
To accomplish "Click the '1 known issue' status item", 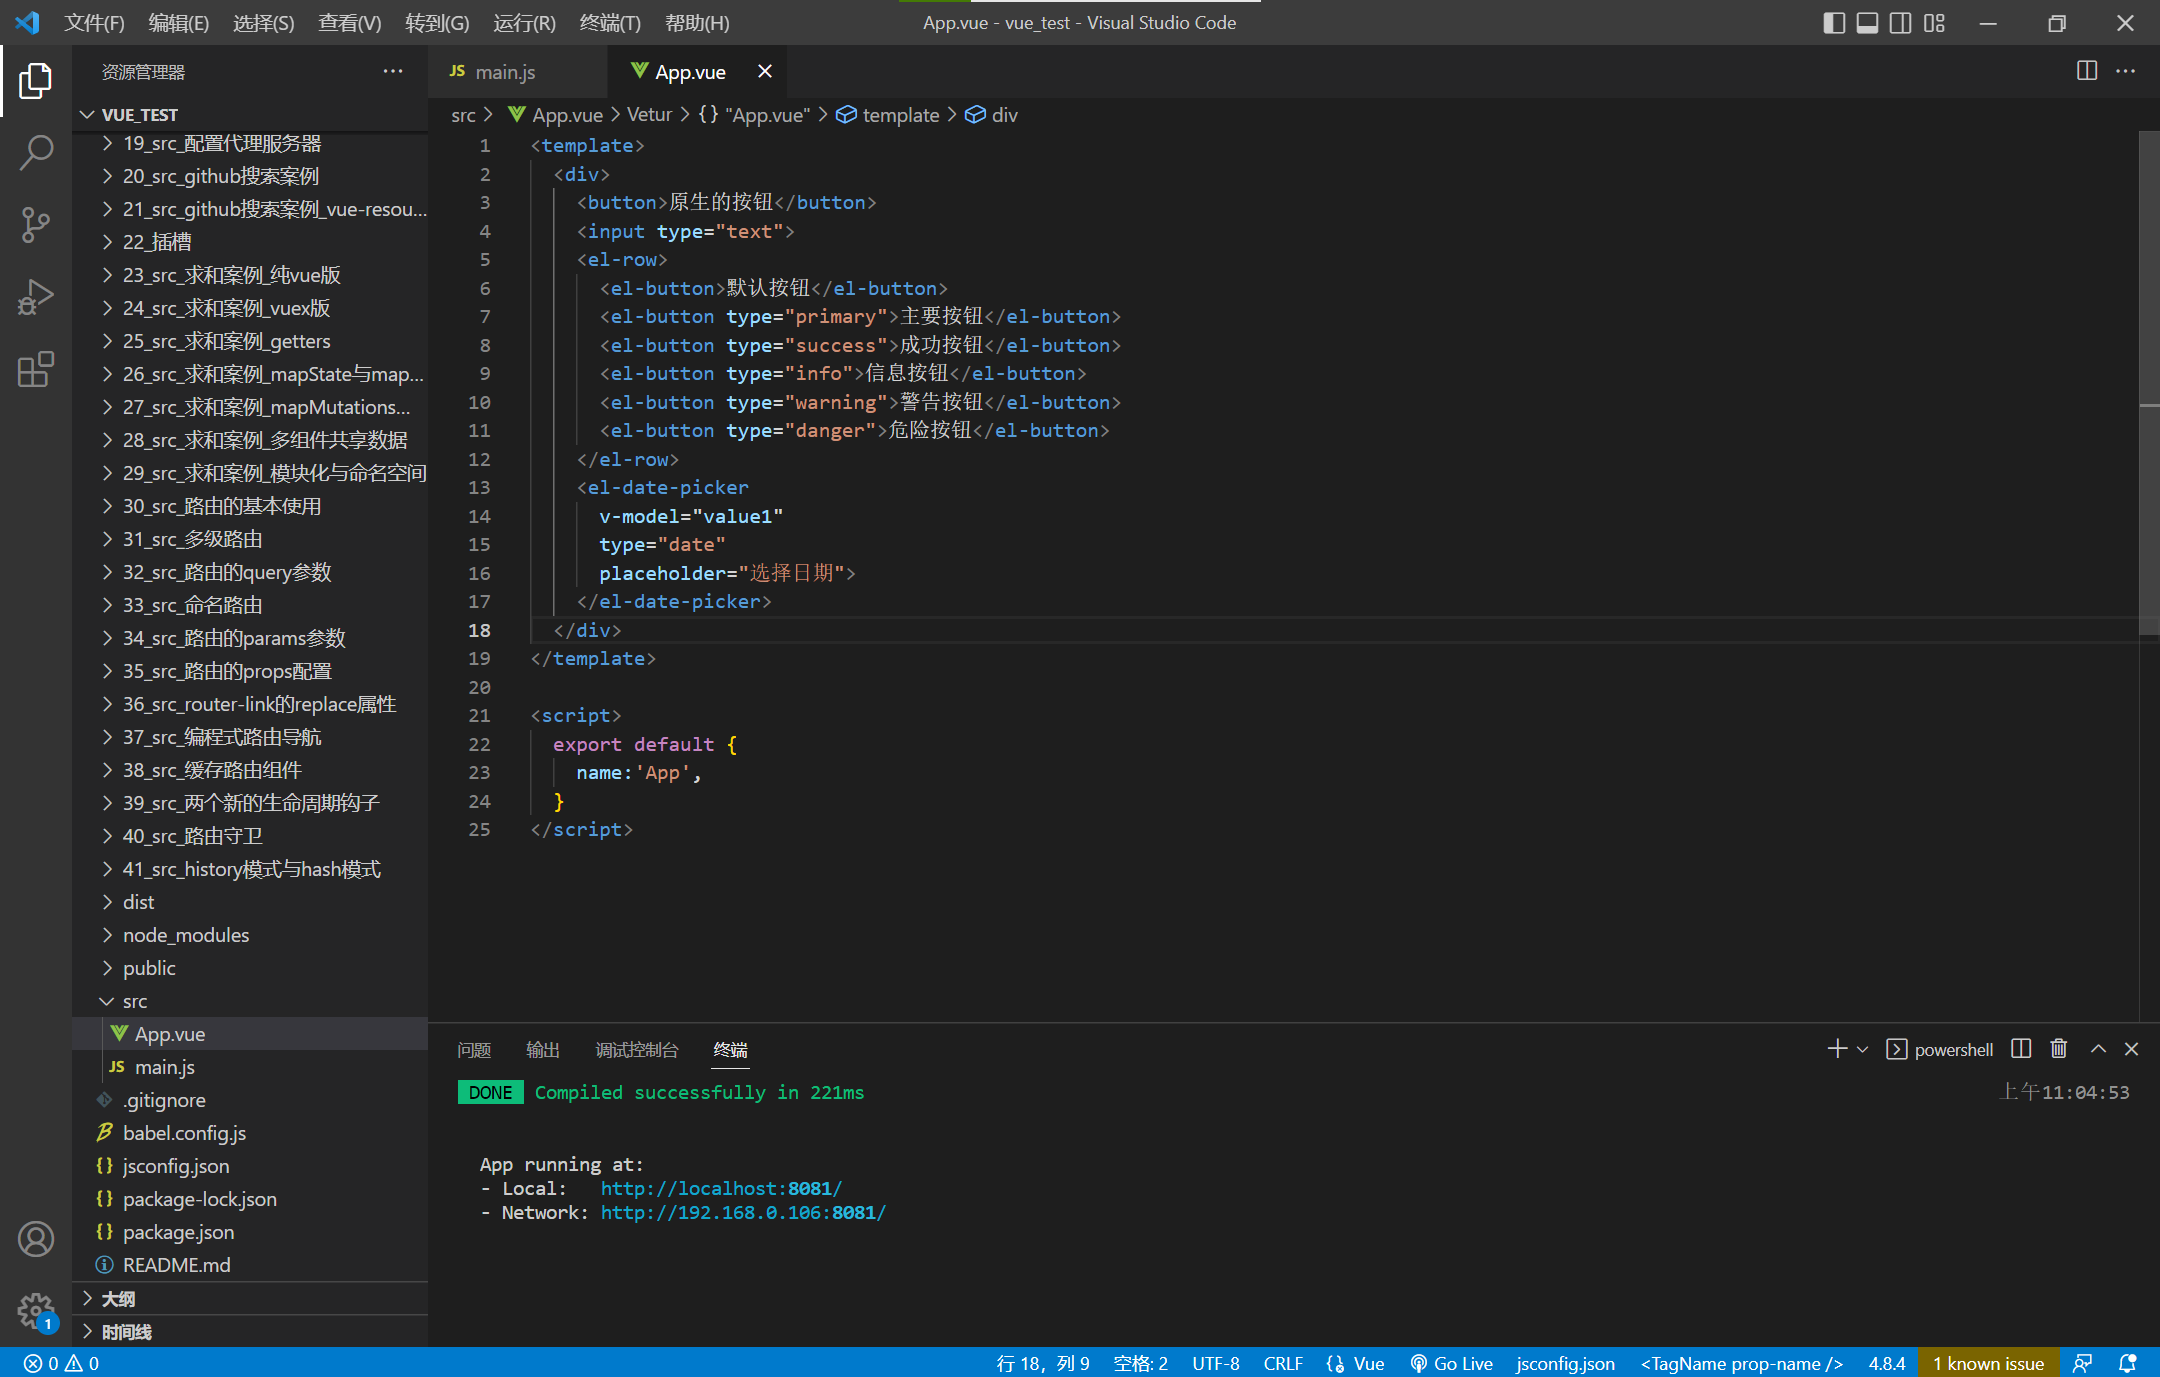I will click(x=1988, y=1363).
